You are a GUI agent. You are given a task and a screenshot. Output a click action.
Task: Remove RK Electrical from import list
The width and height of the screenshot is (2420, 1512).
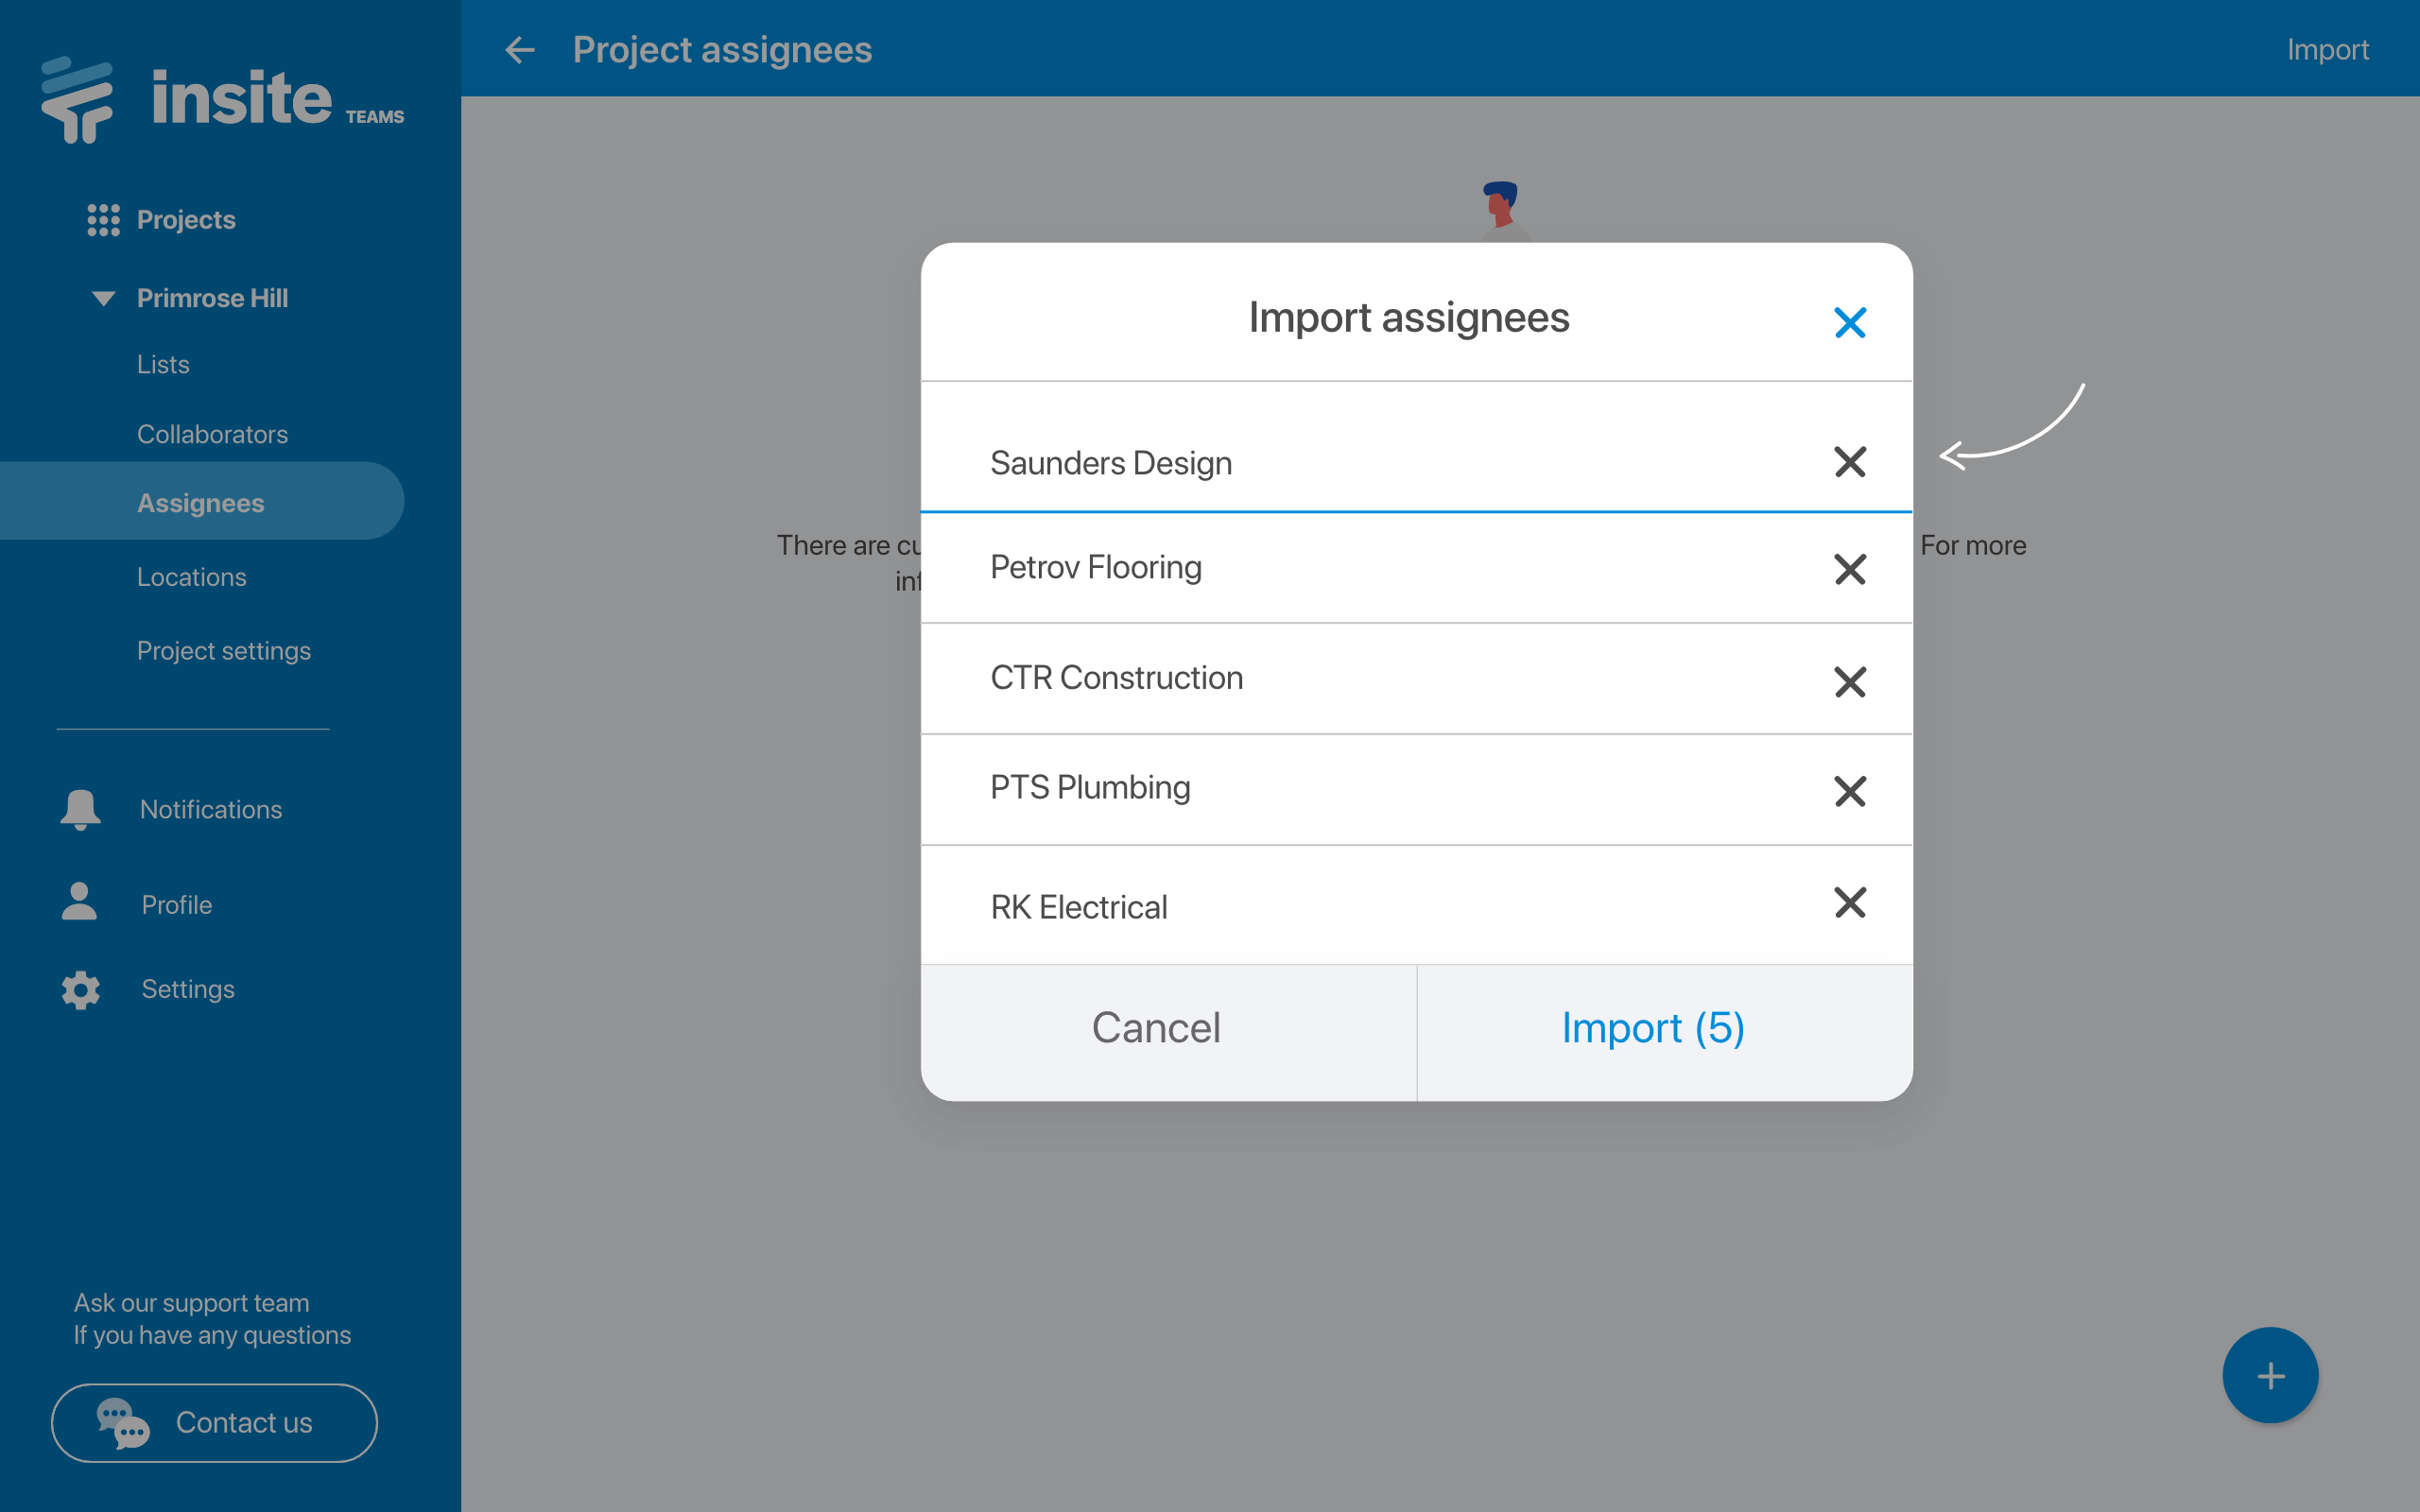coord(1849,902)
